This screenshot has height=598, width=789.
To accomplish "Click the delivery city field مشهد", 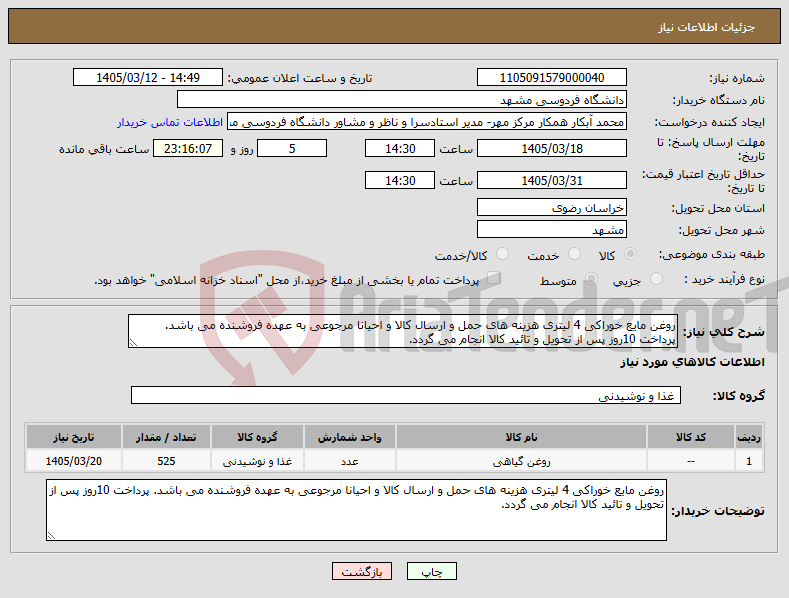I will (x=551, y=230).
